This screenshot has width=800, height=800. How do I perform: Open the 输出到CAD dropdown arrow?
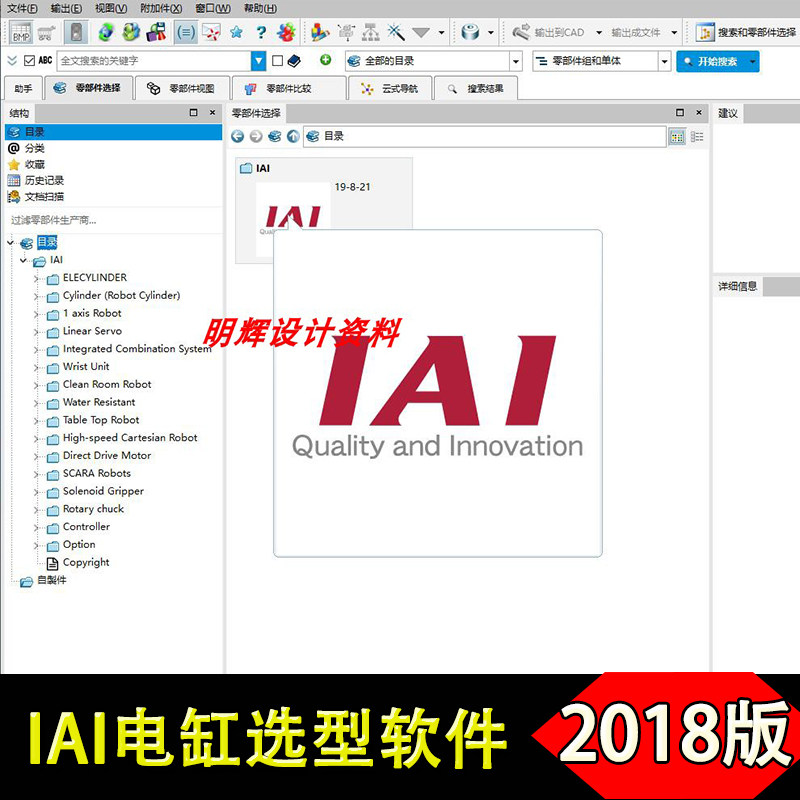[x=599, y=33]
